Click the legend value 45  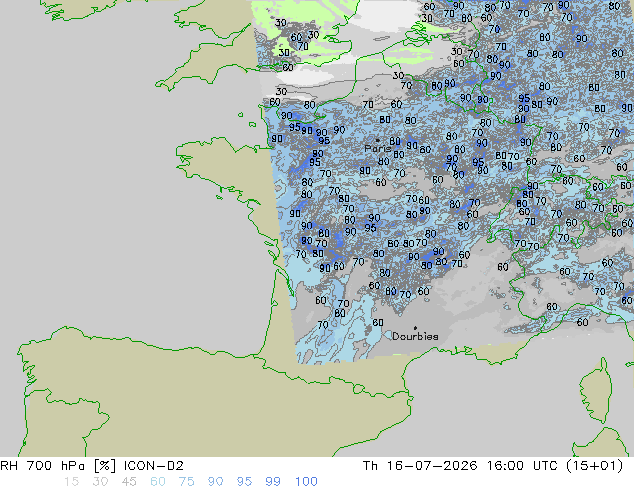point(129,482)
